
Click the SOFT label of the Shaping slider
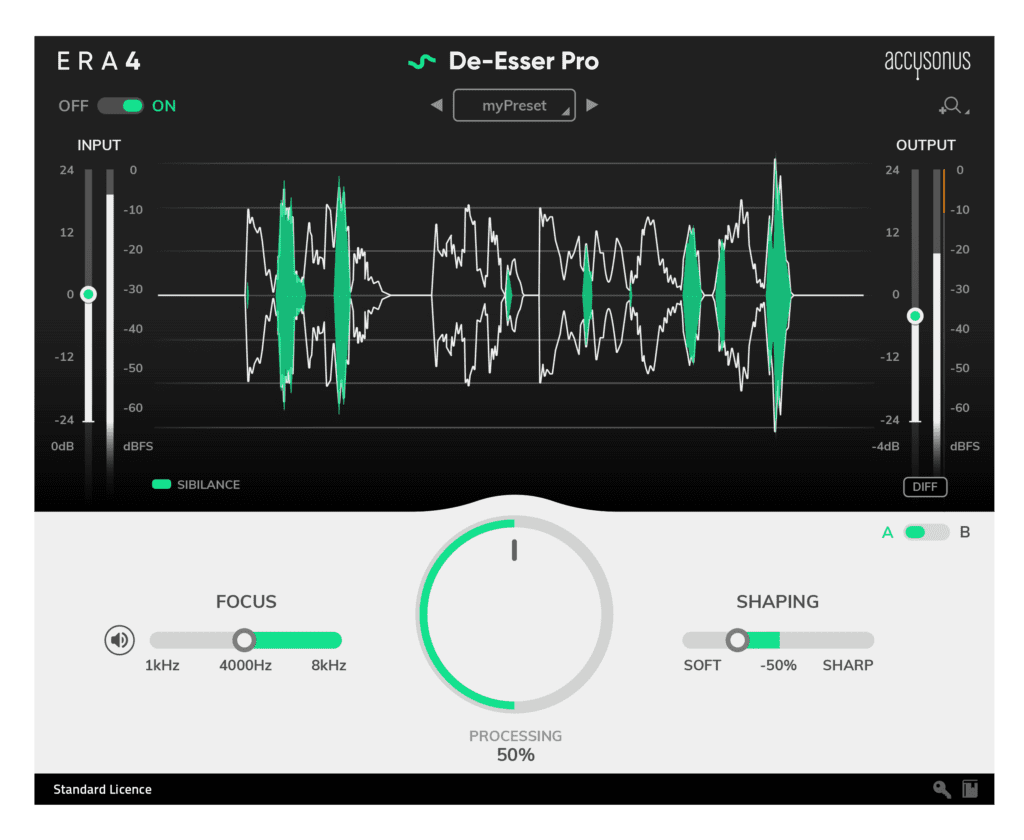coord(702,666)
